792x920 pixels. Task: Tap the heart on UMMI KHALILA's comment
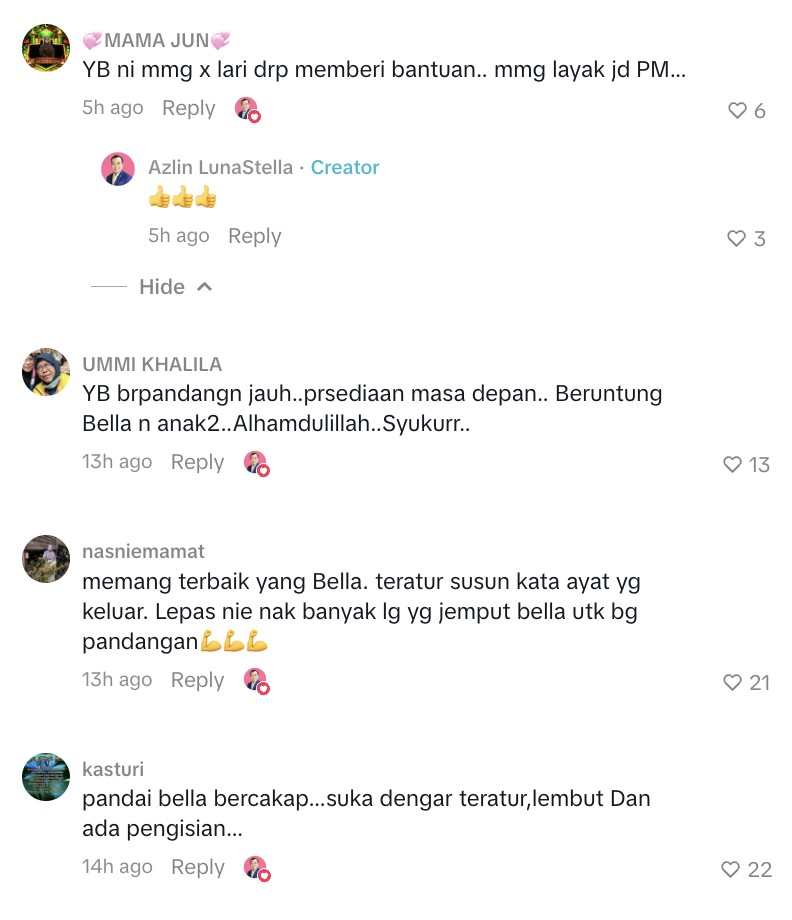coord(732,464)
